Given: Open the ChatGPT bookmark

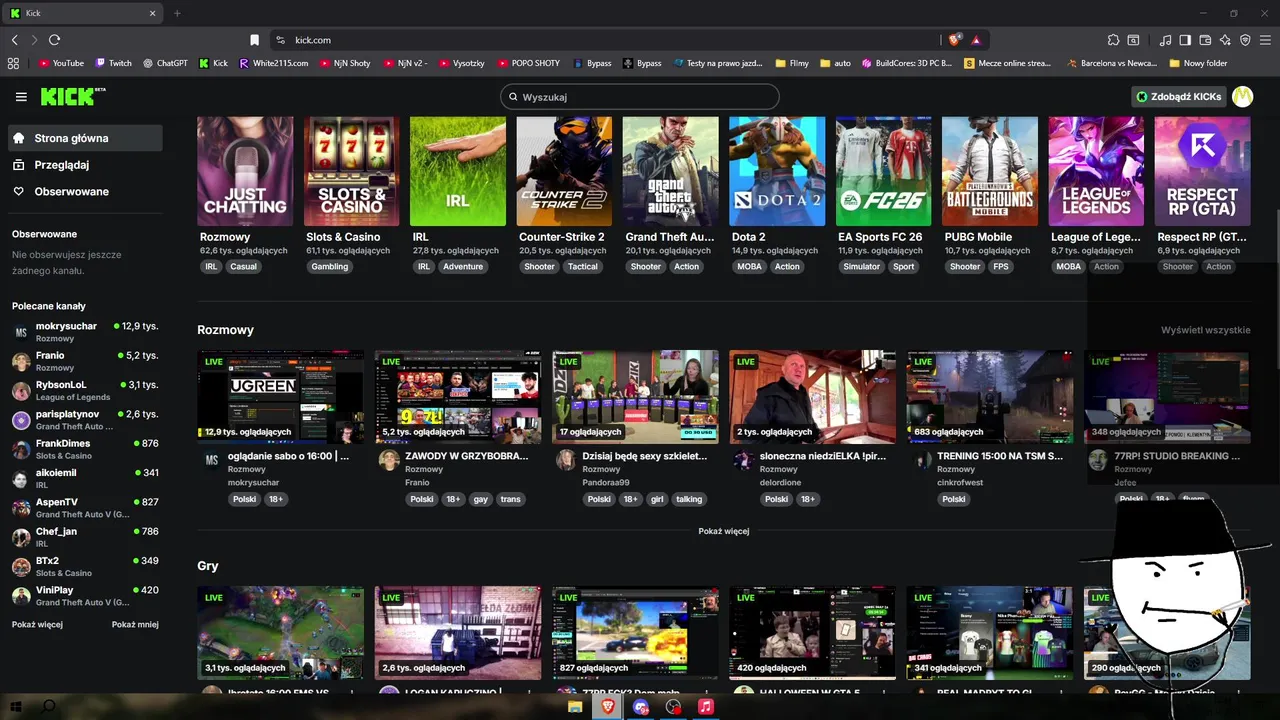Looking at the screenshot, I should tap(165, 63).
